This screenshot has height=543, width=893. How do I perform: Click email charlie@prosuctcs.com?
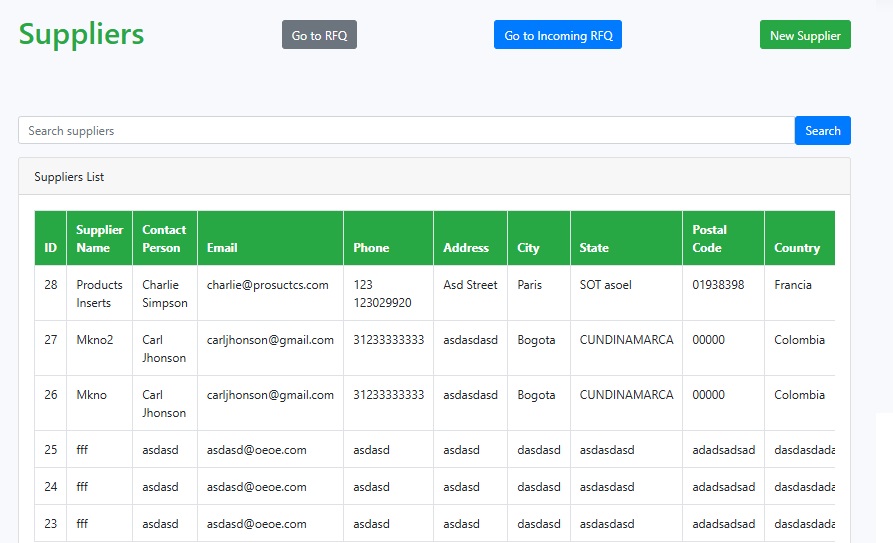click(268, 285)
